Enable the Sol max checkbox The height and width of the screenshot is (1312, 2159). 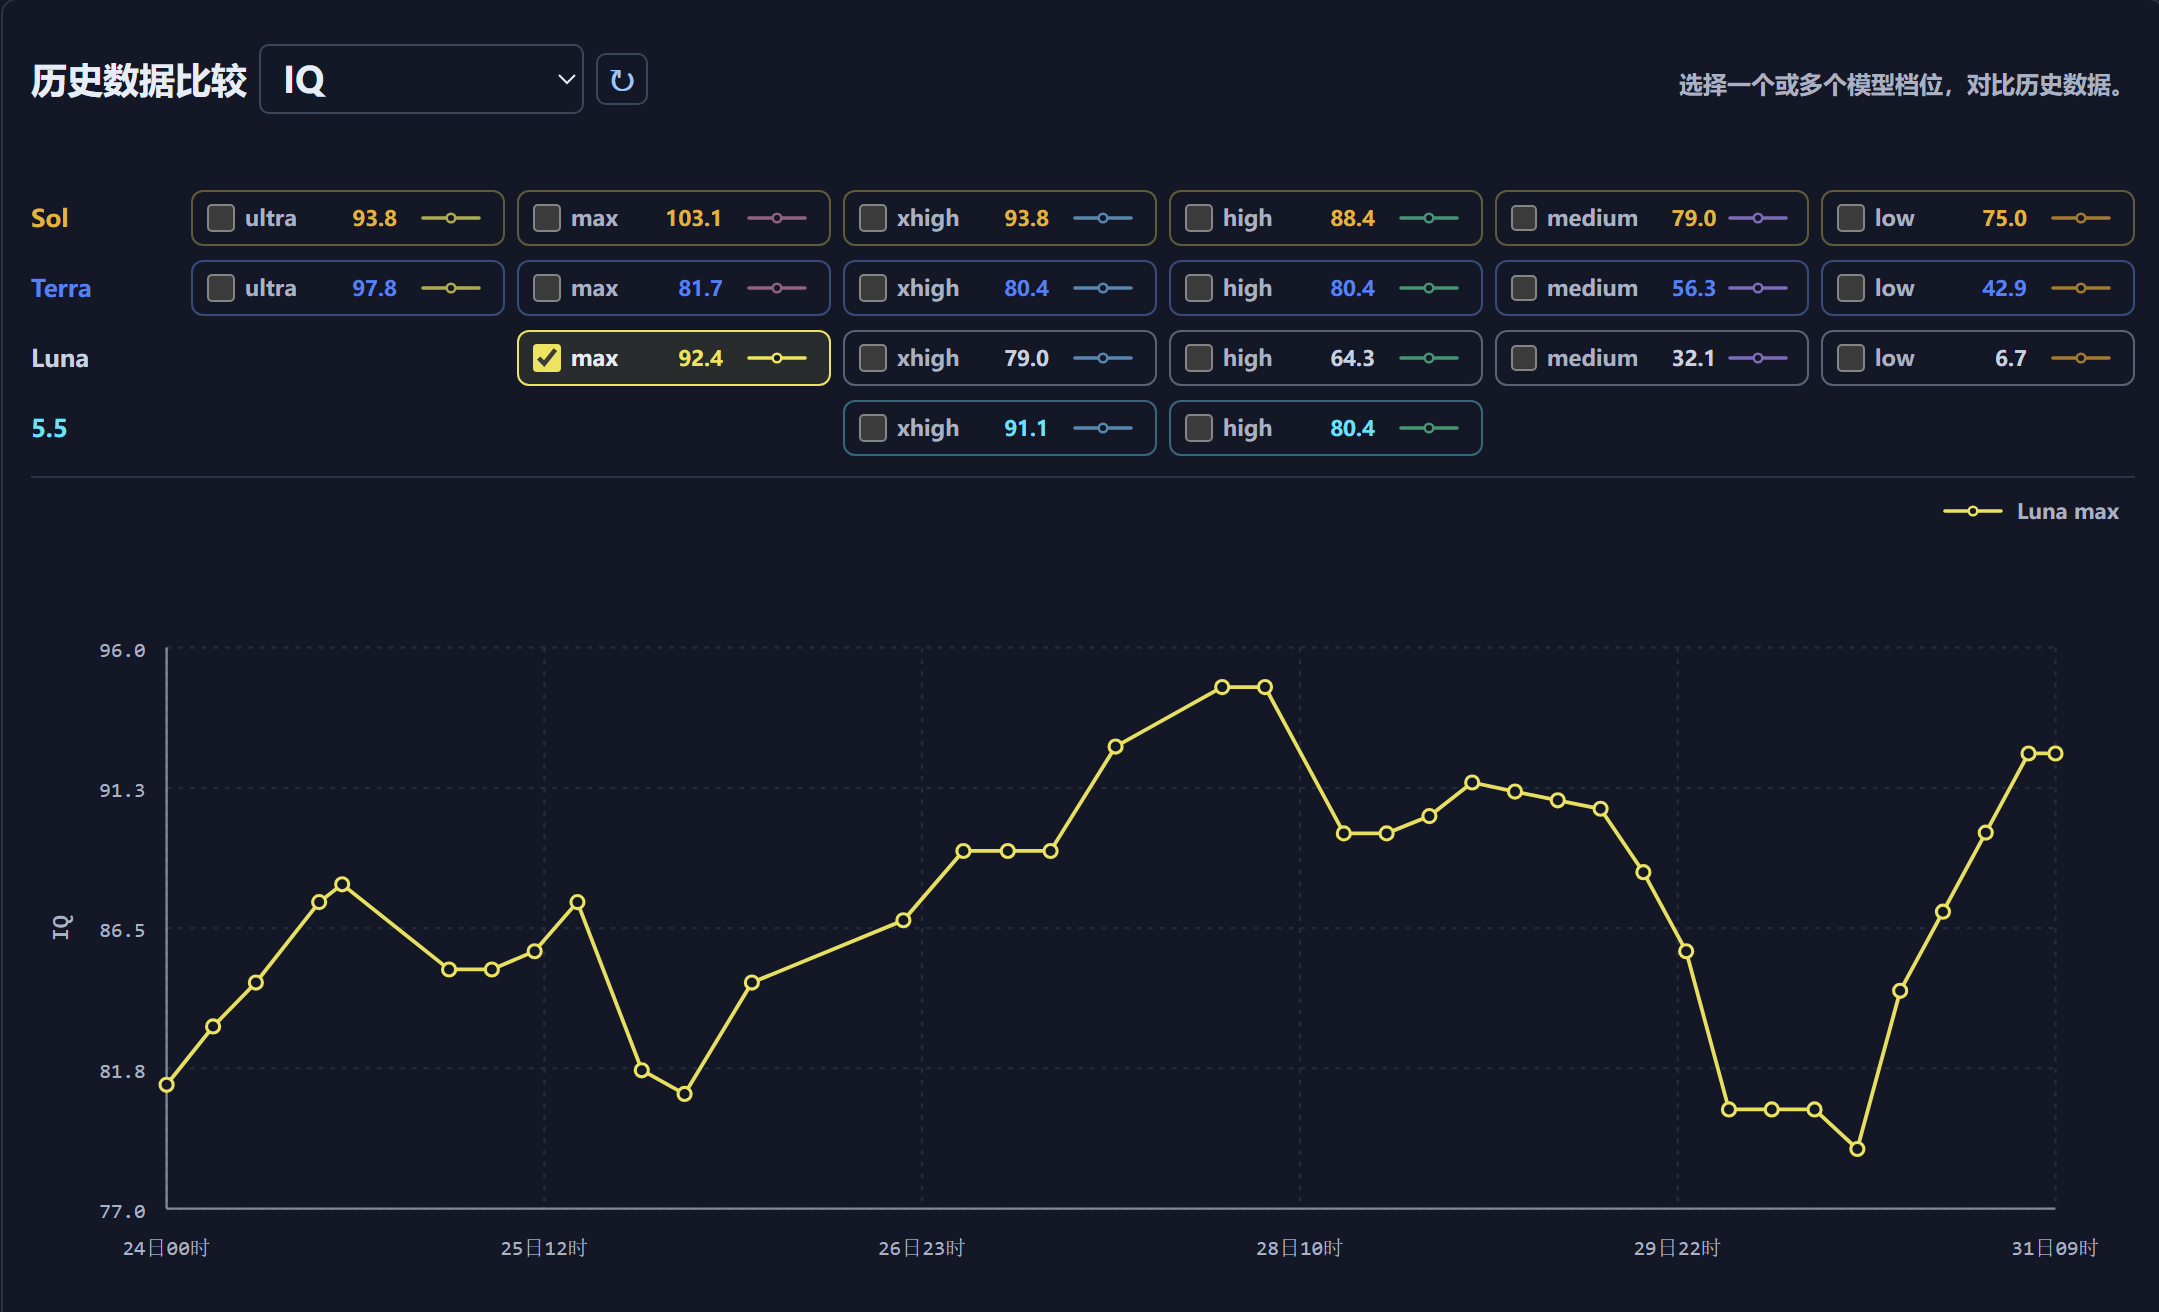[x=547, y=218]
